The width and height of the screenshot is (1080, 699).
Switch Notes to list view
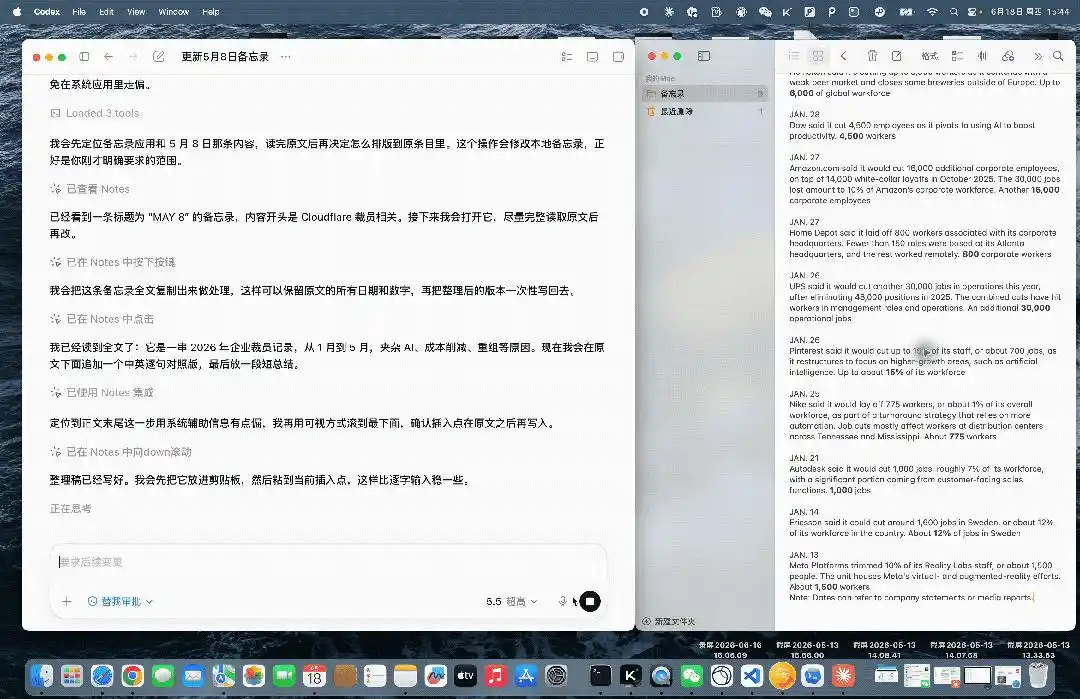pyautogui.click(x=794, y=56)
